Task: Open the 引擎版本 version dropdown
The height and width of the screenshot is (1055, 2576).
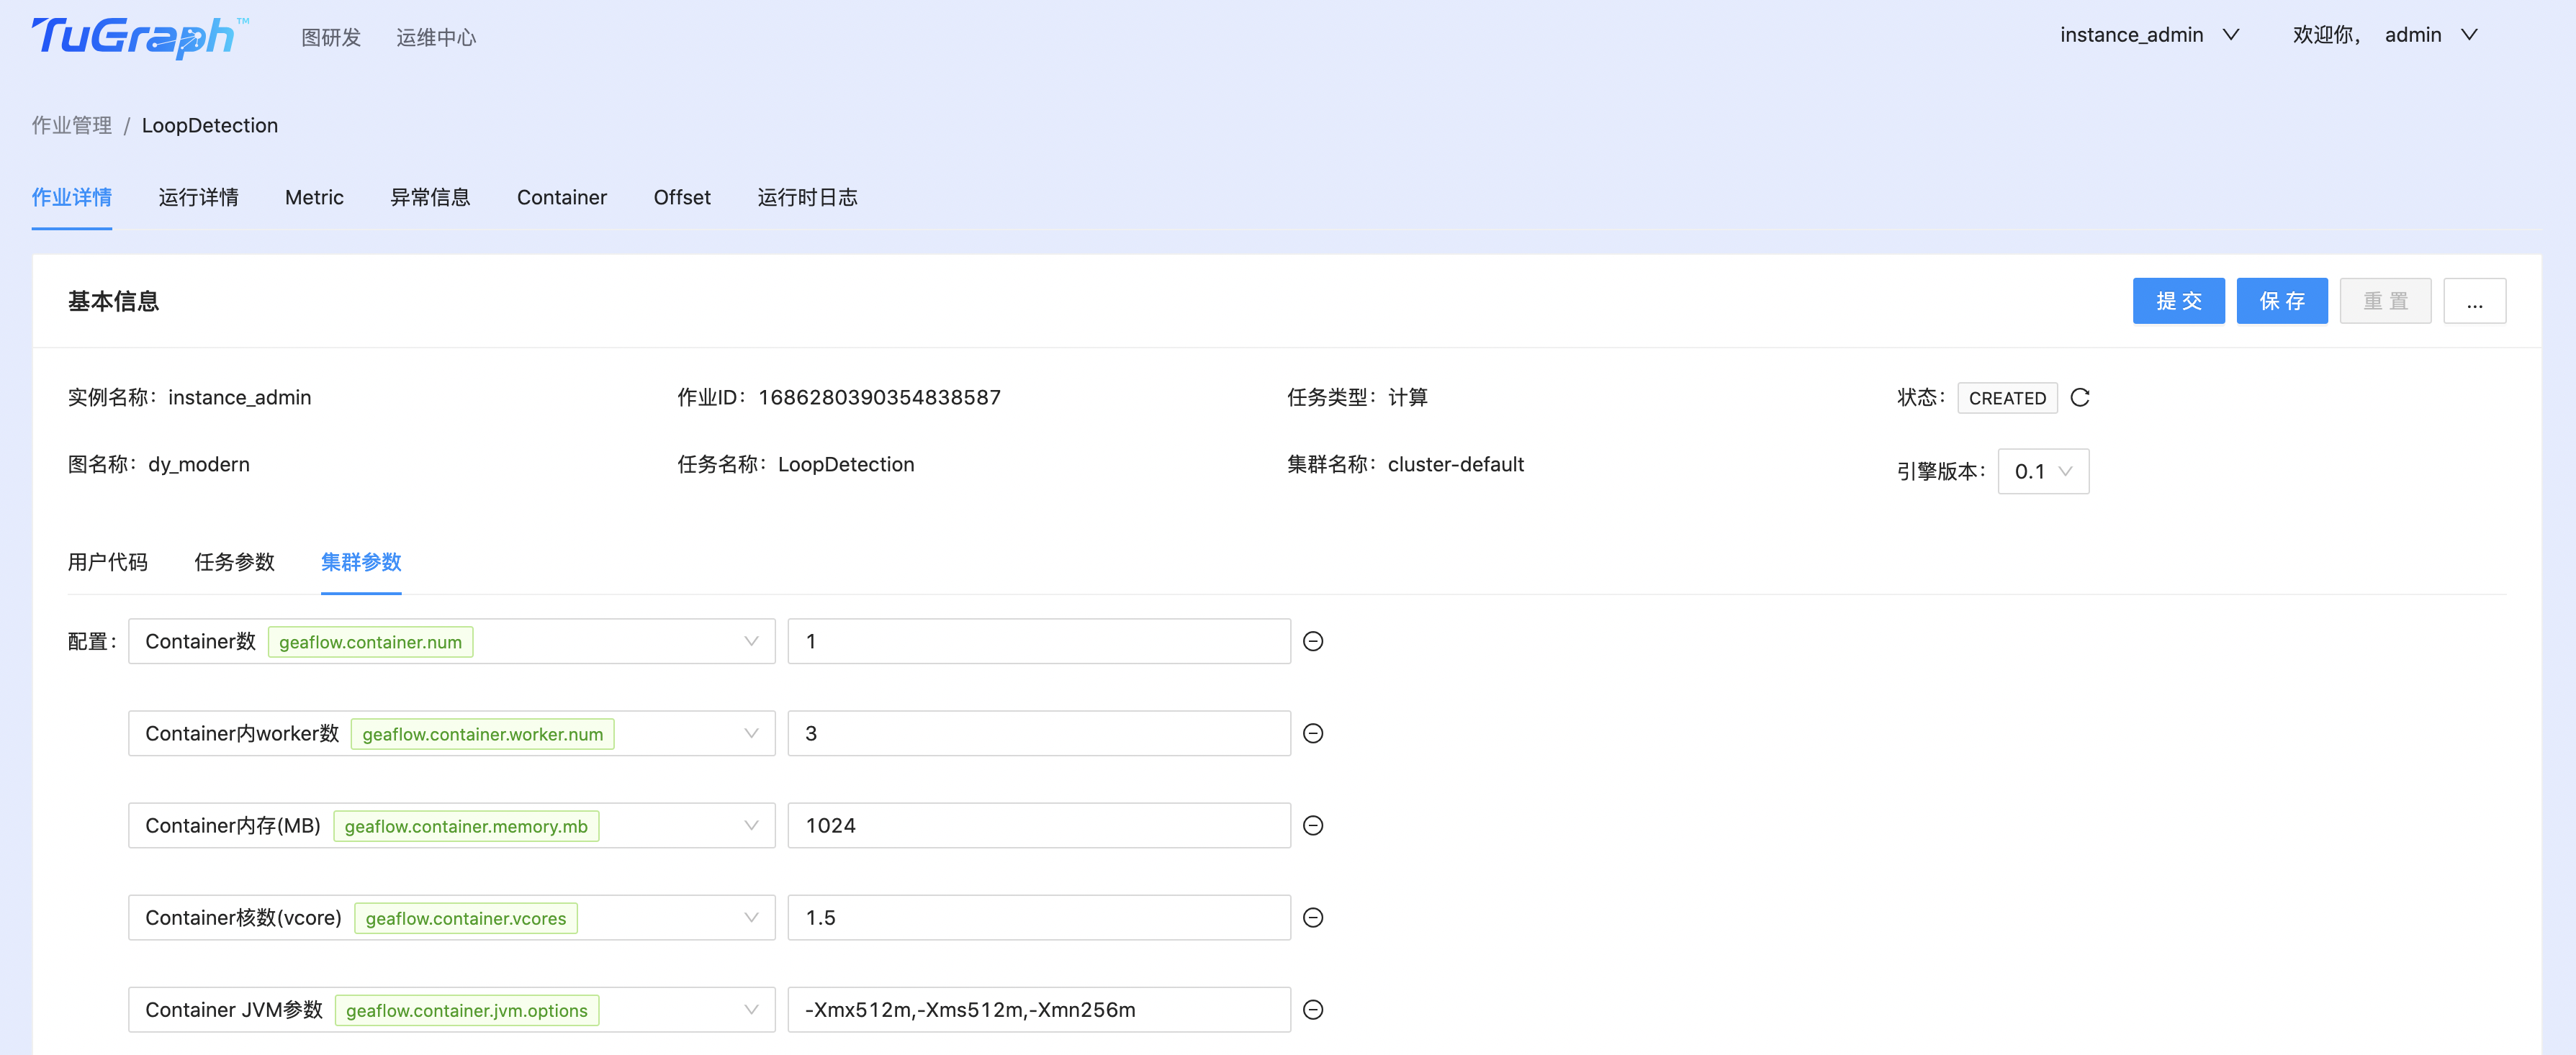Action: pyautogui.click(x=2043, y=471)
